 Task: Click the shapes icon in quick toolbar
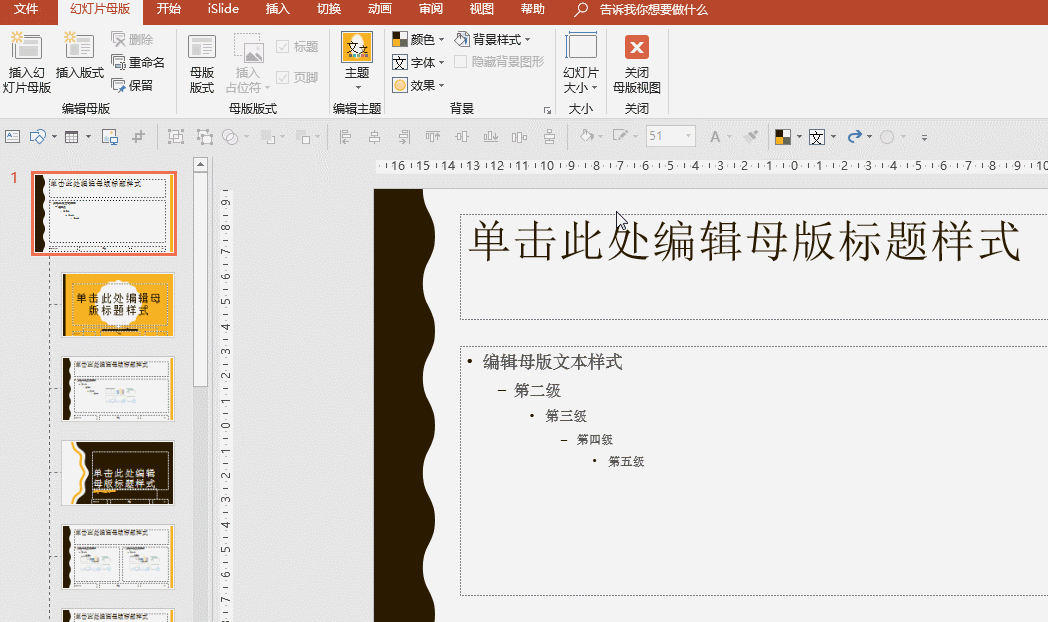coord(37,137)
